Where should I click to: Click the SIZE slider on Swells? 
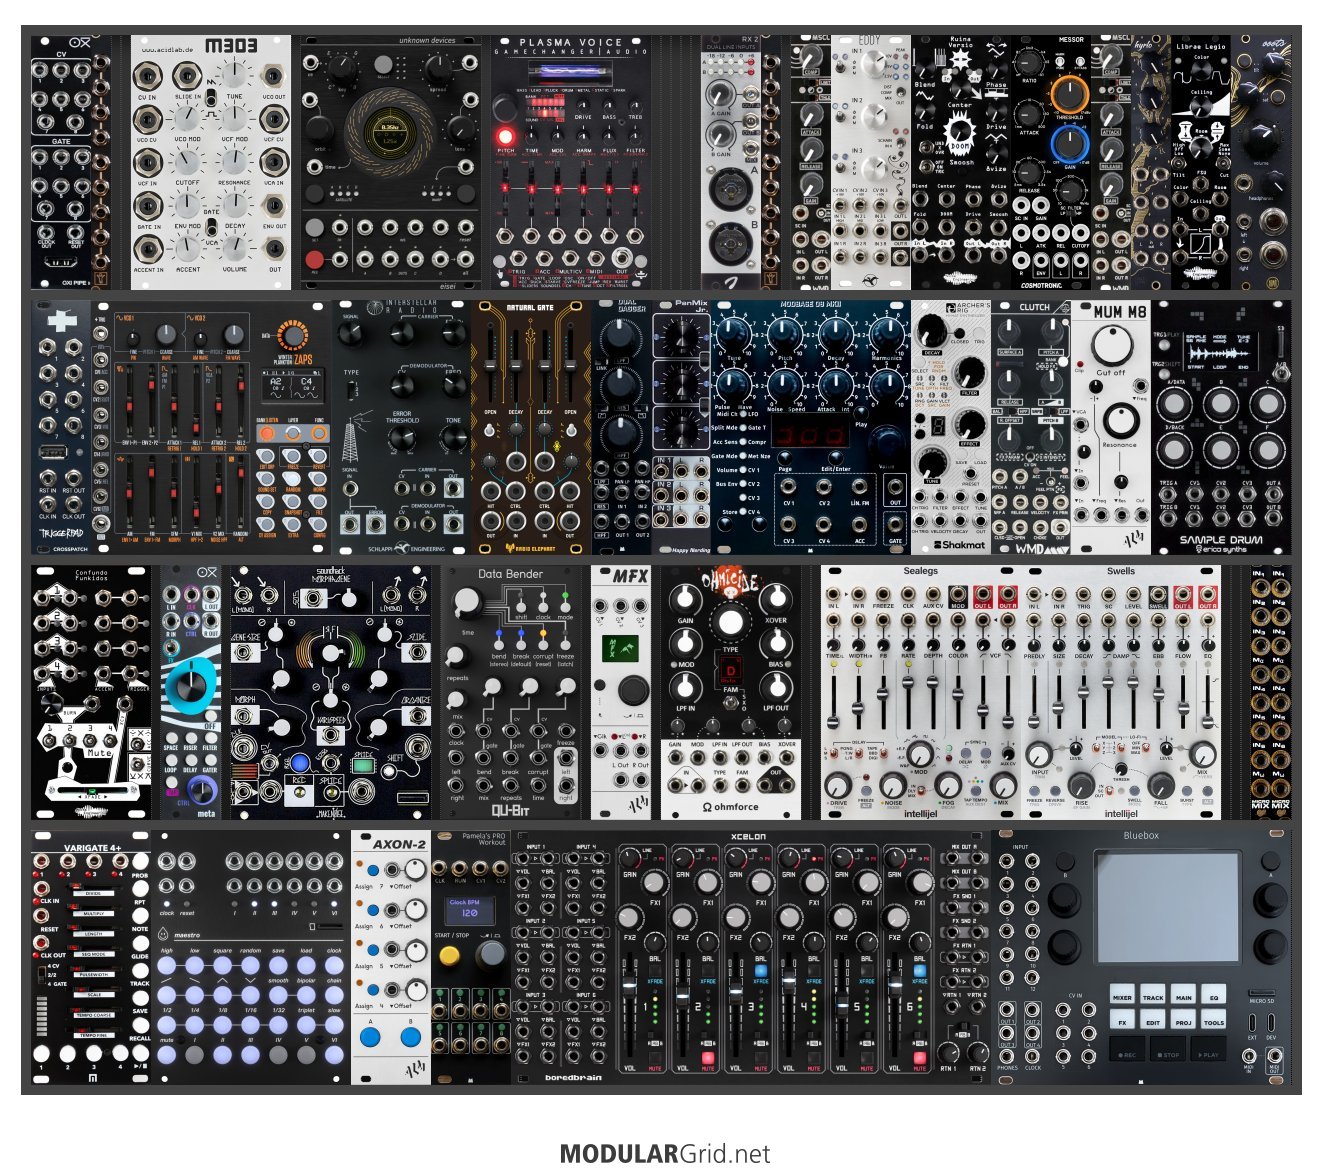[1059, 706]
